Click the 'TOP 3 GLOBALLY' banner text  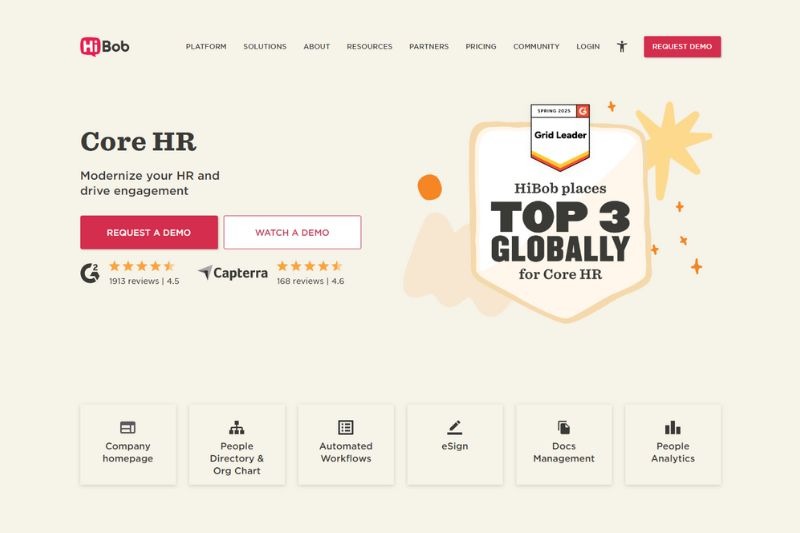560,232
